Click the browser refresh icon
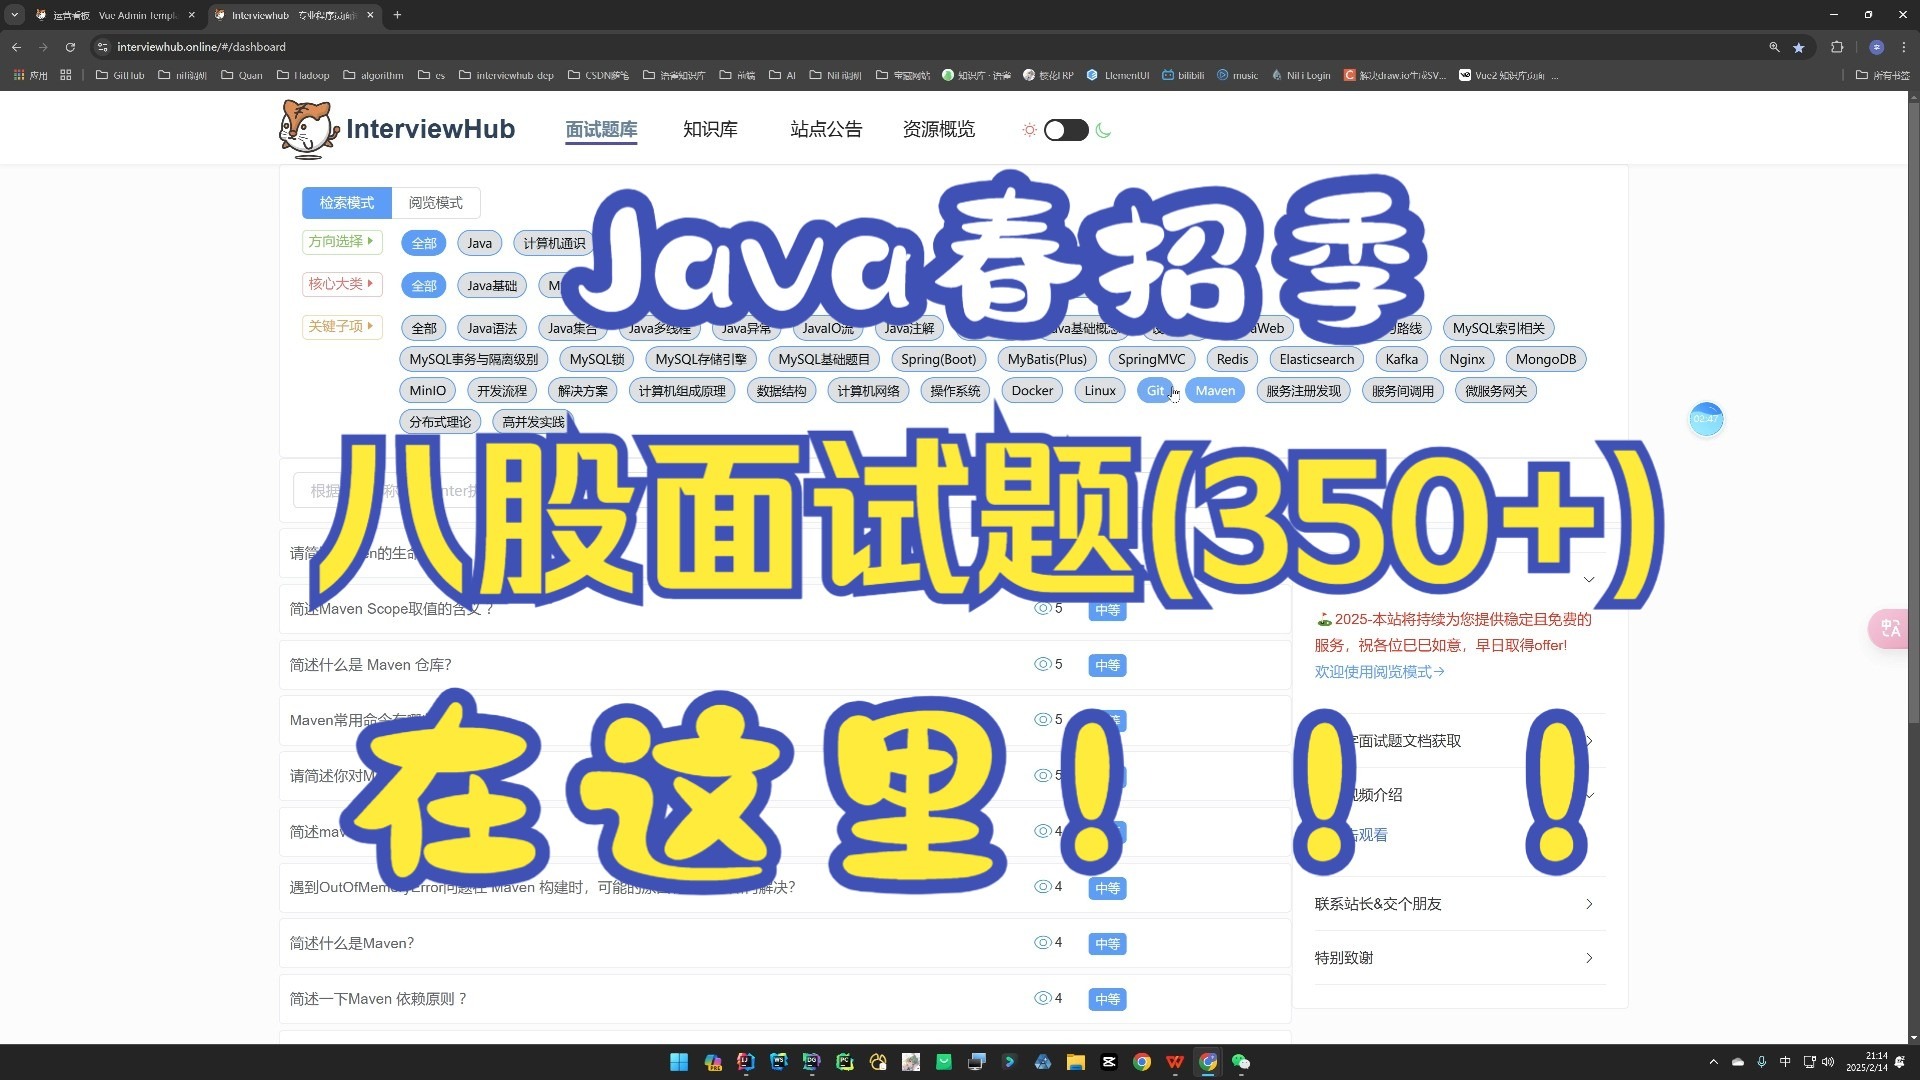 tap(70, 47)
